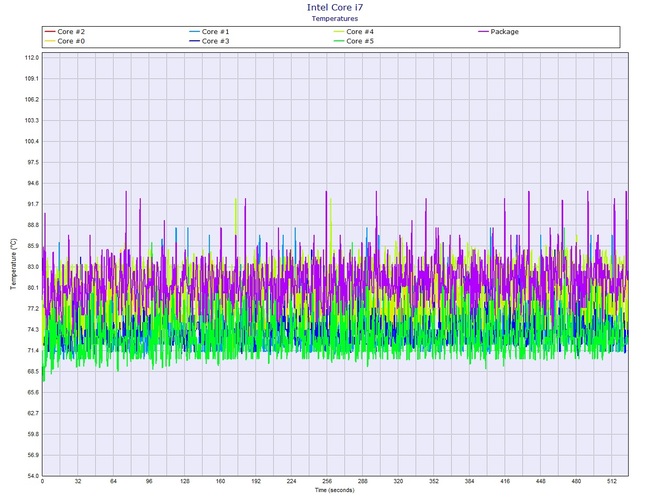Click the Temperatures subtitle

click(x=335, y=18)
